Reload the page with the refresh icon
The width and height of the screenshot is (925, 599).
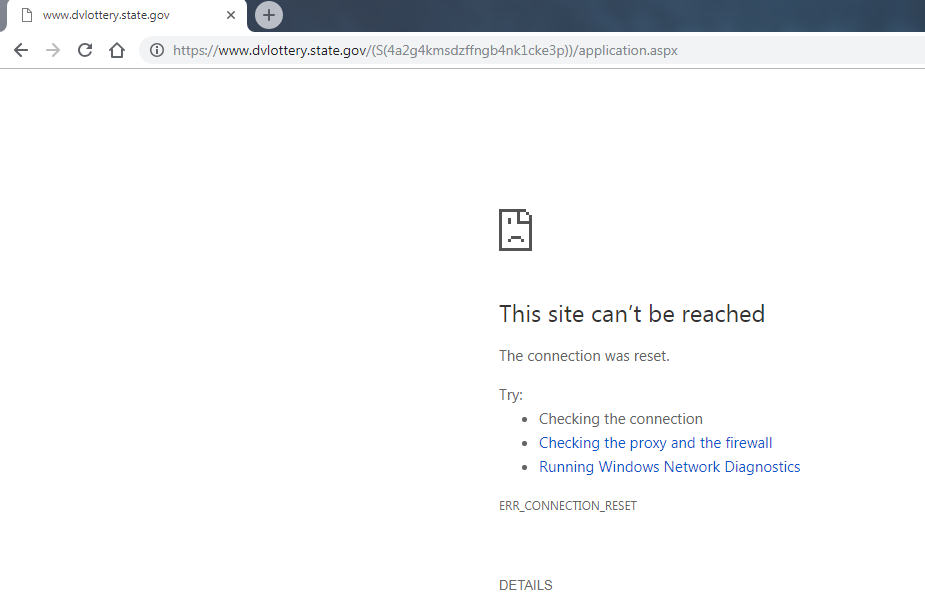pos(85,50)
